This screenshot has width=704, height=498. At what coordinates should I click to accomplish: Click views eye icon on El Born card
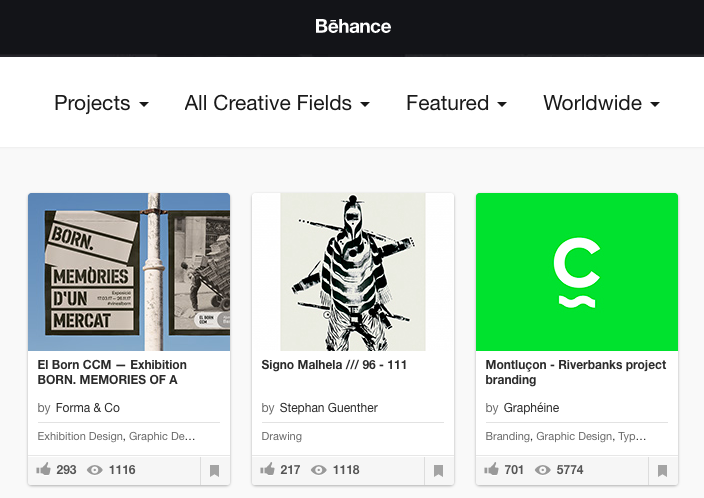94,470
